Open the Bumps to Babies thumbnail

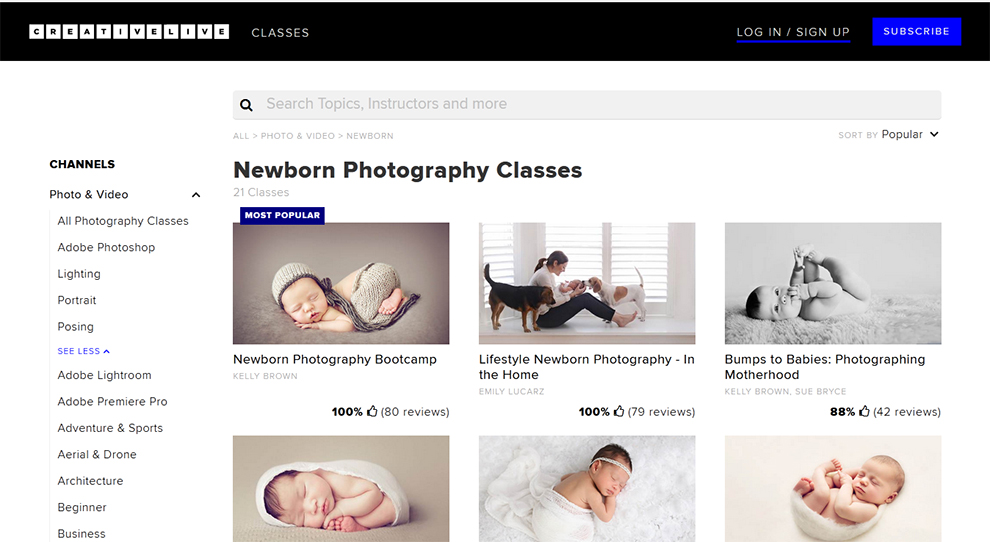coord(832,283)
